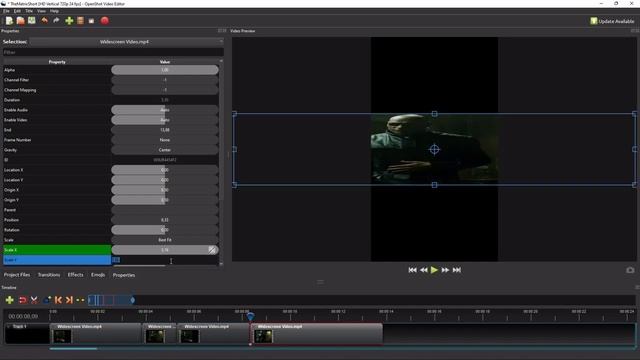Create a new project with toolbar icon
Viewport: 640px width, 360px height.
[x=9, y=20]
